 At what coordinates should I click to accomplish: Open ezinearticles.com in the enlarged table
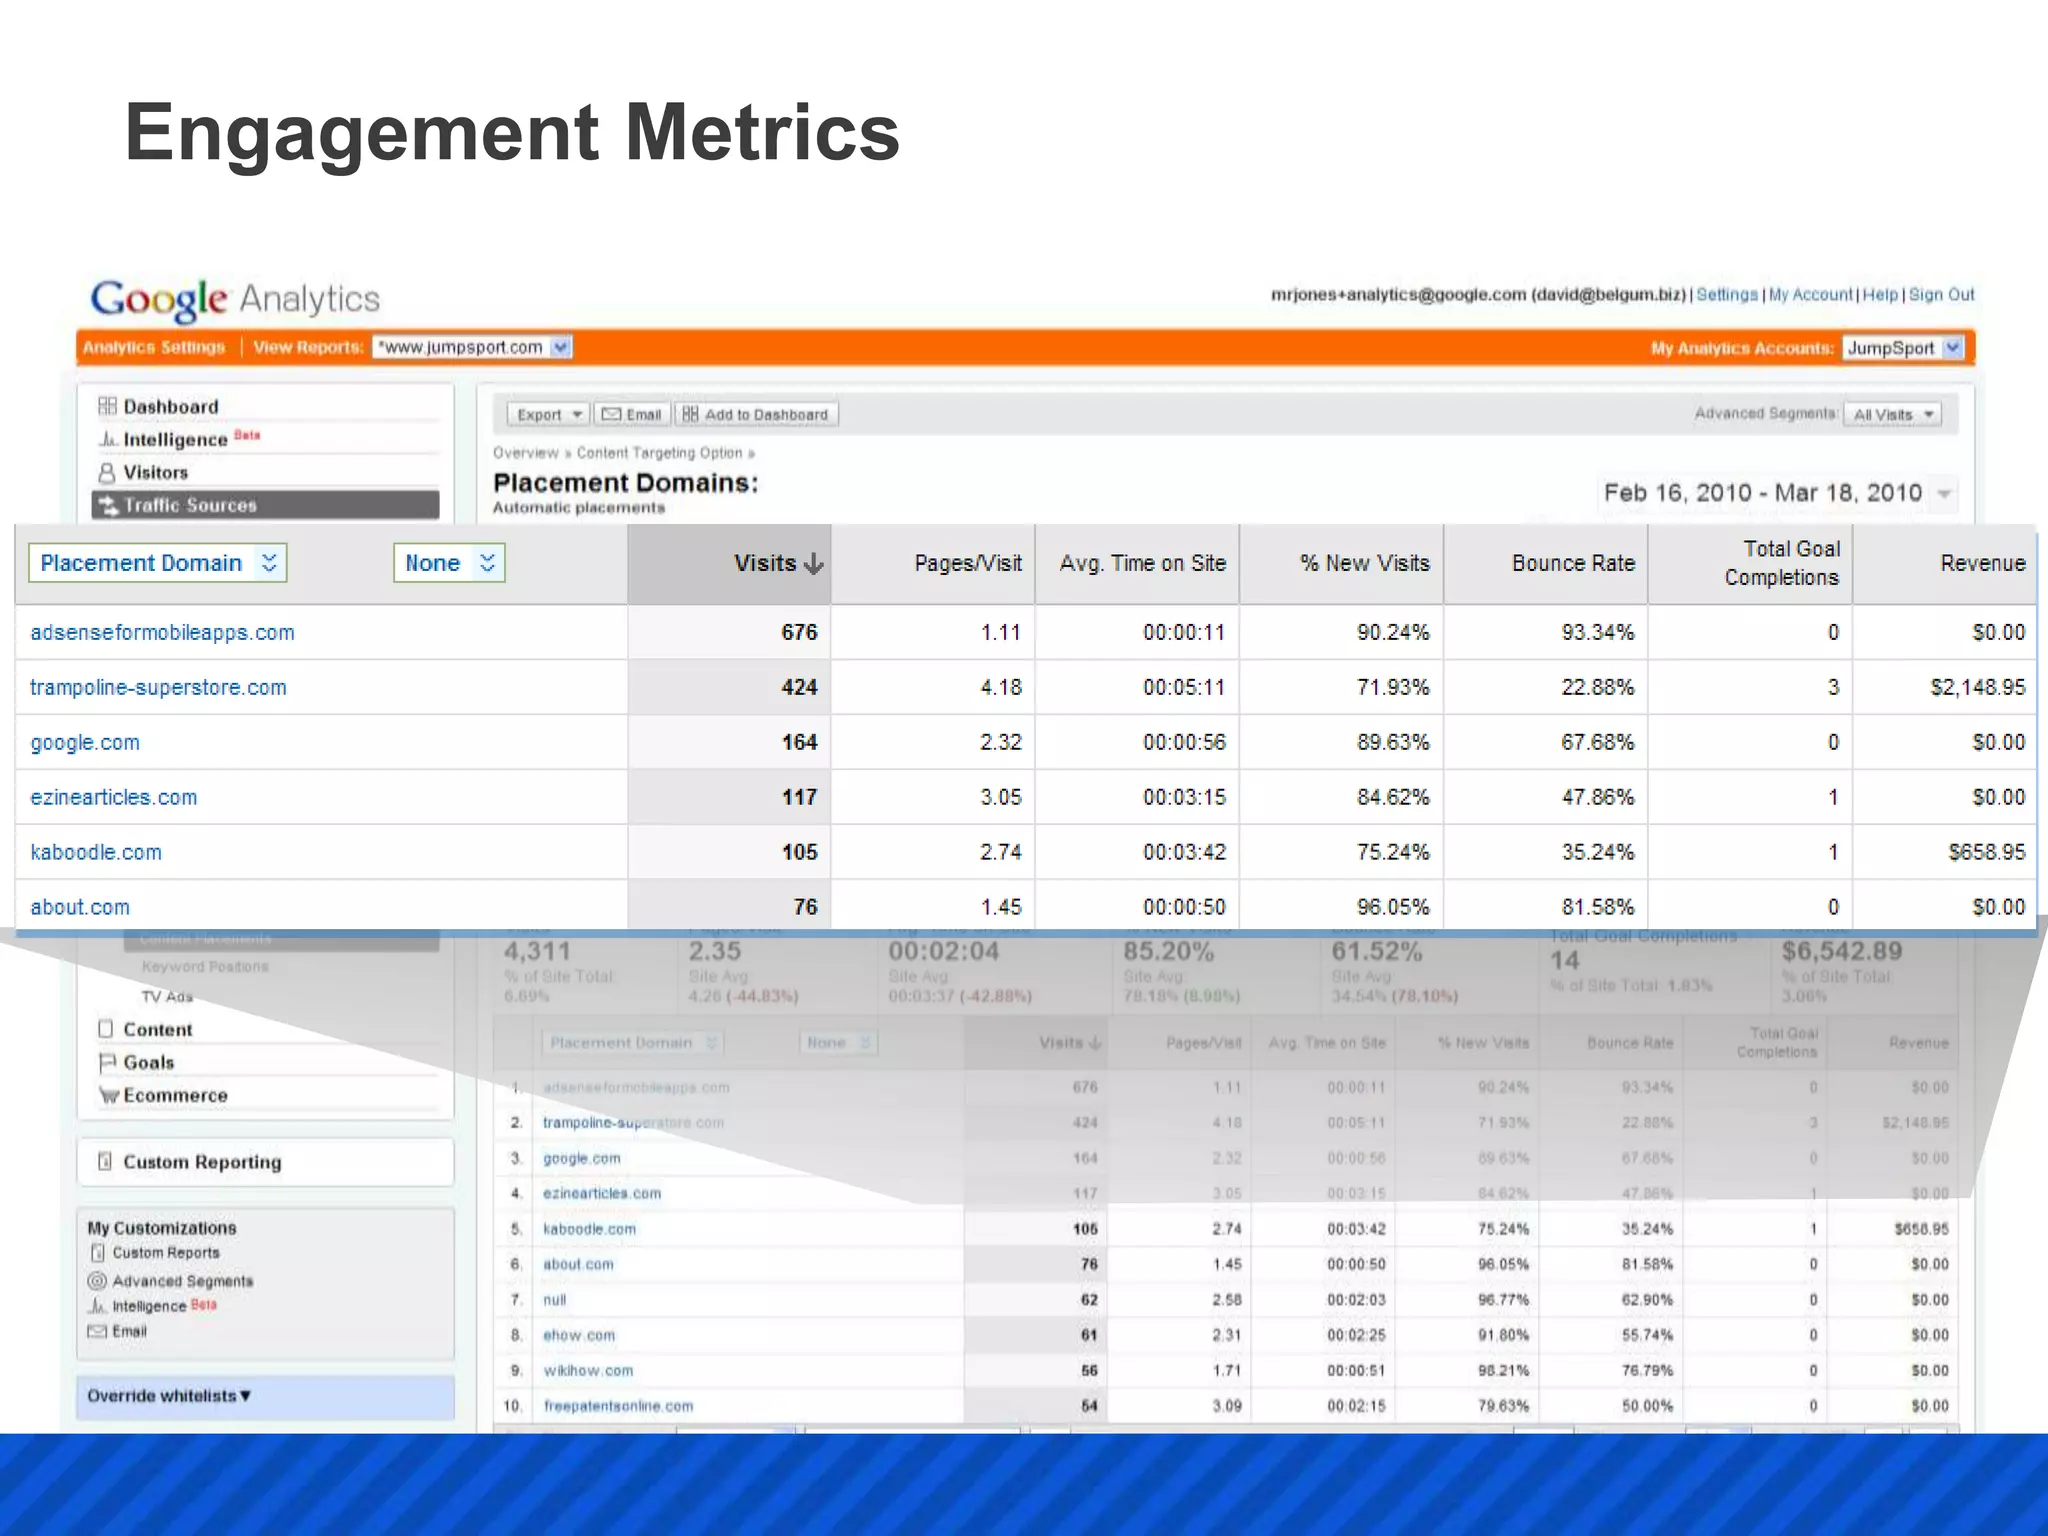coord(114,797)
